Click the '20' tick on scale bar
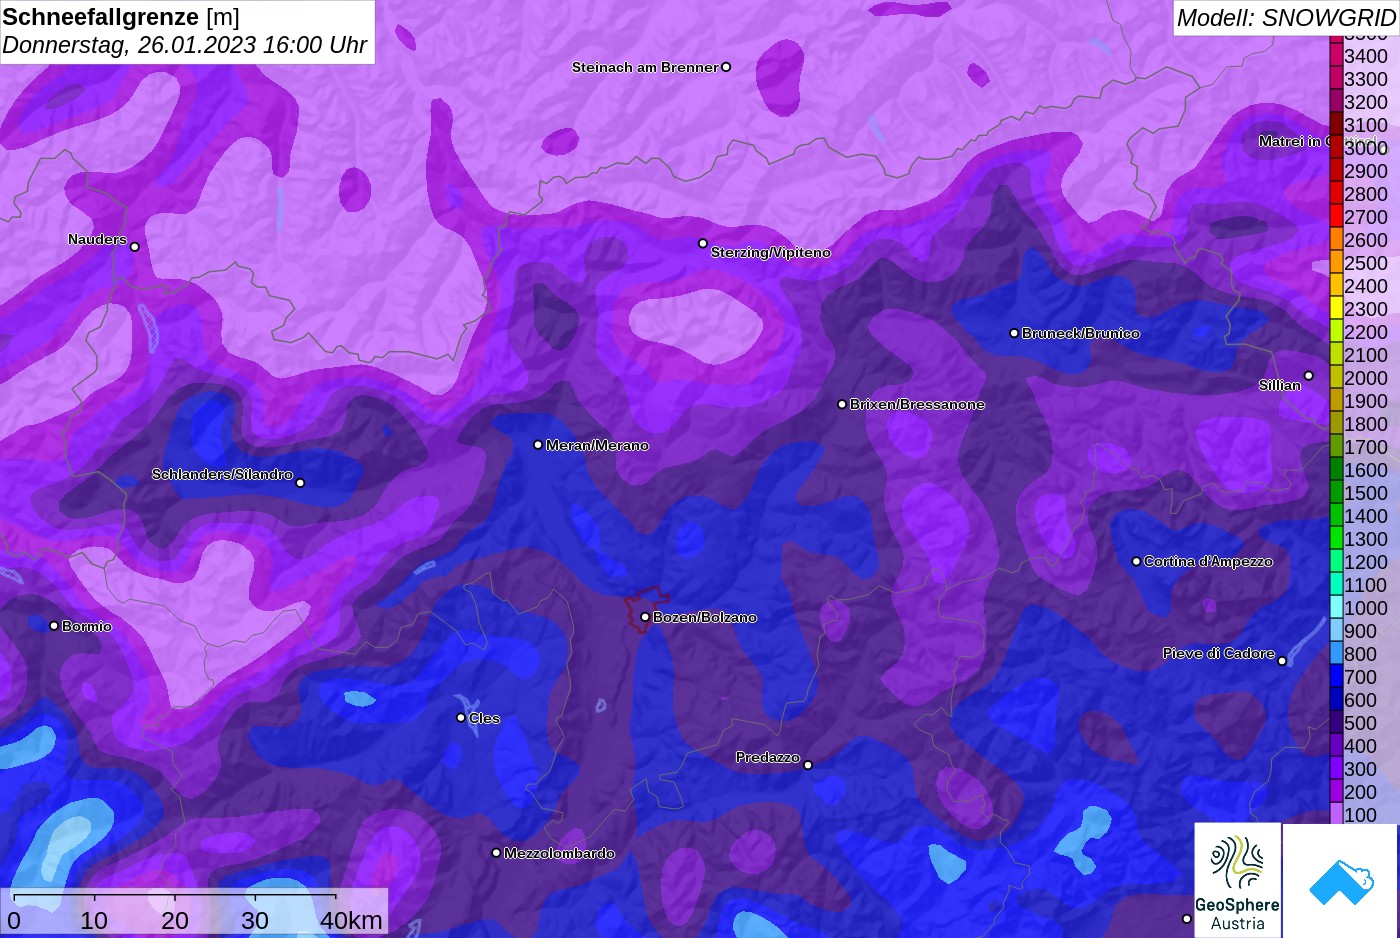1400x938 pixels. pos(175,920)
